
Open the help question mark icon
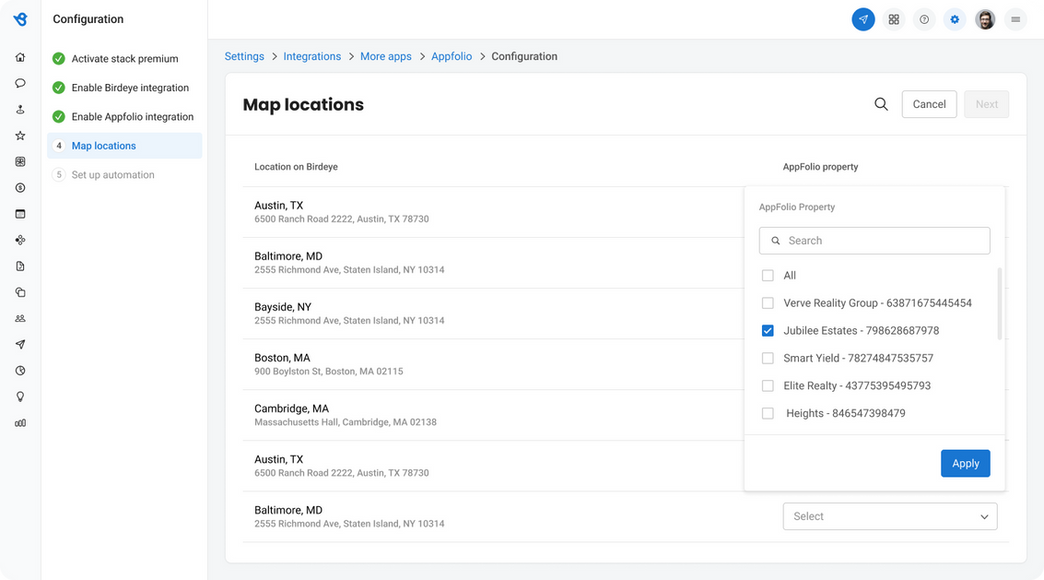(924, 19)
